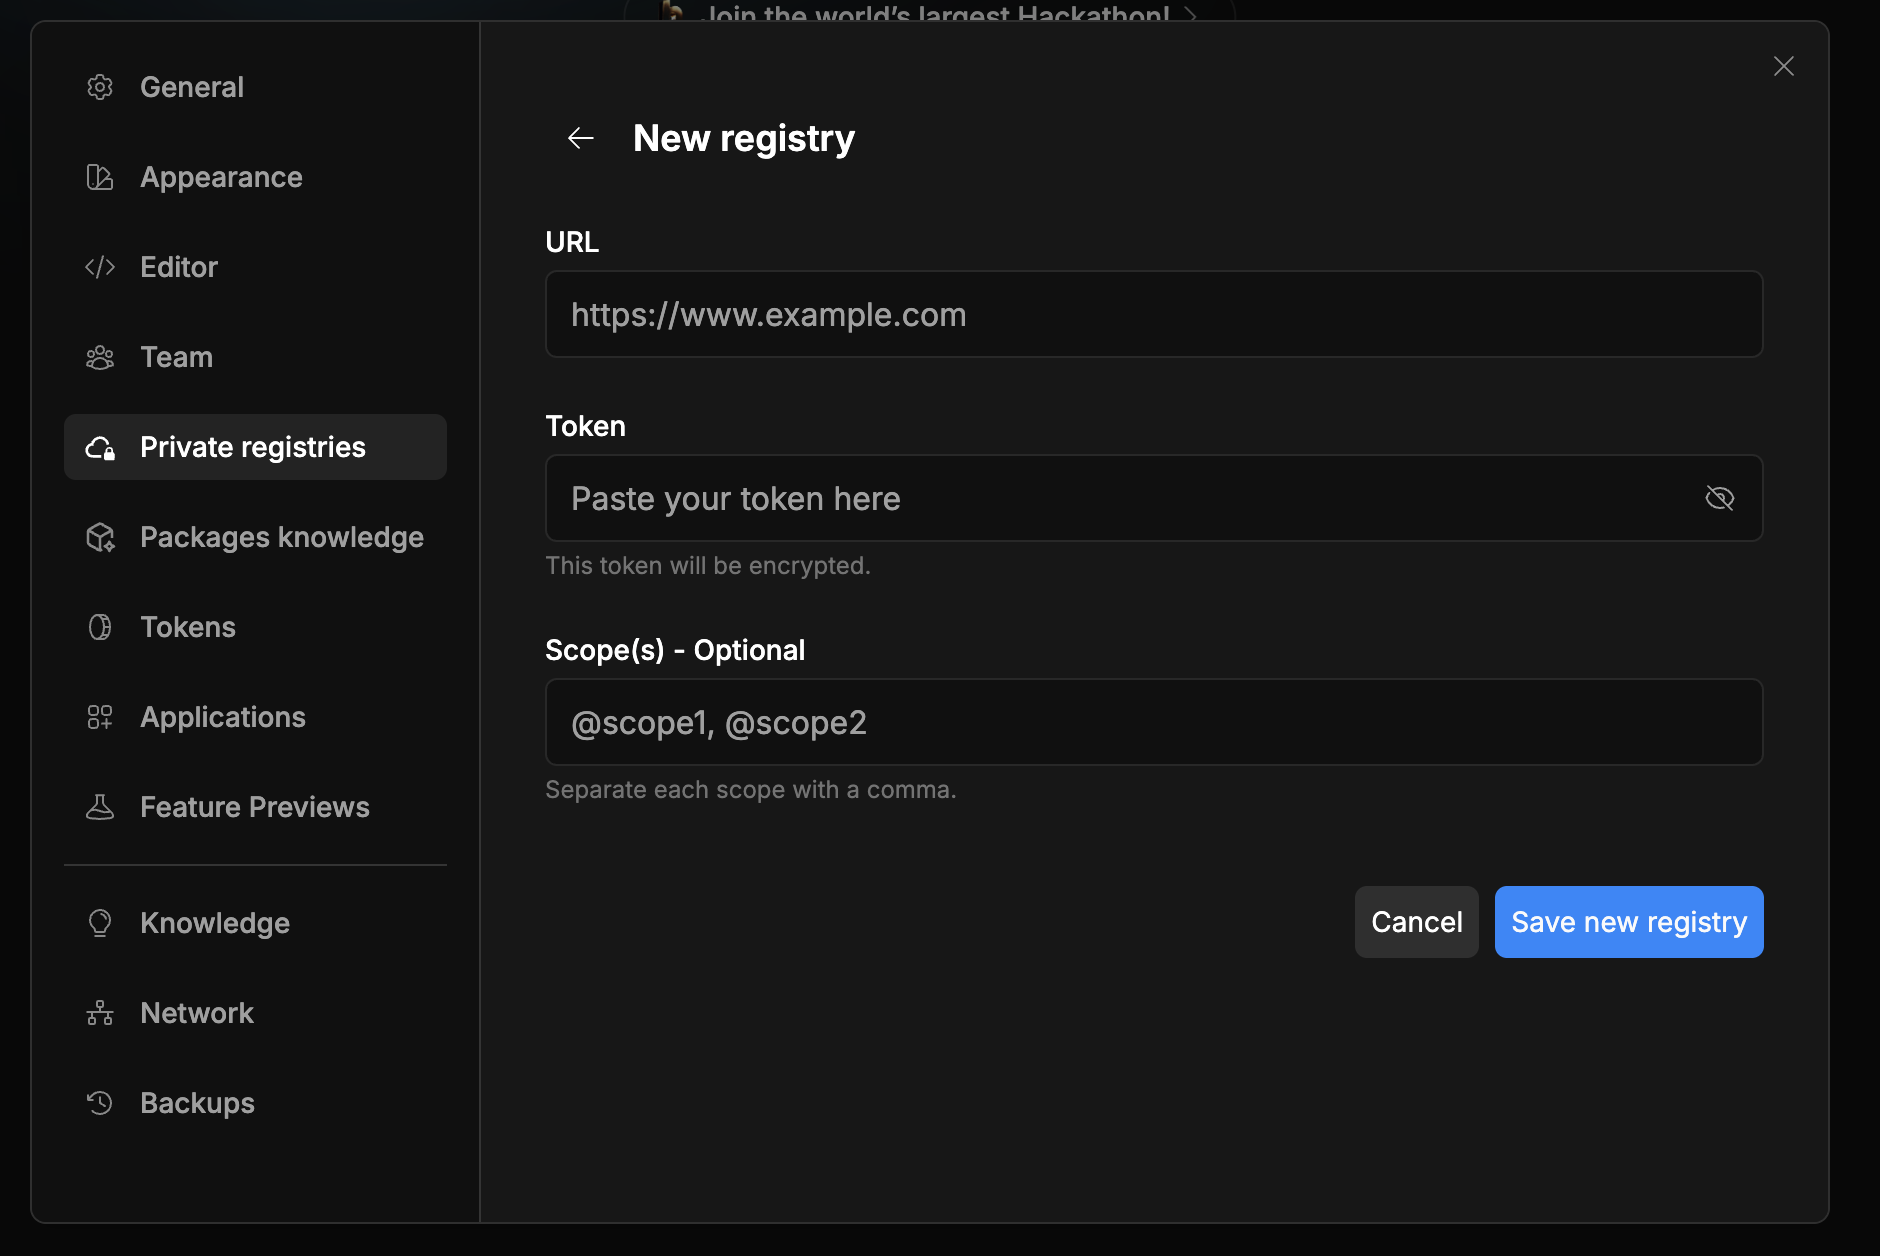Select the Feature Previews flask icon

click(x=101, y=807)
